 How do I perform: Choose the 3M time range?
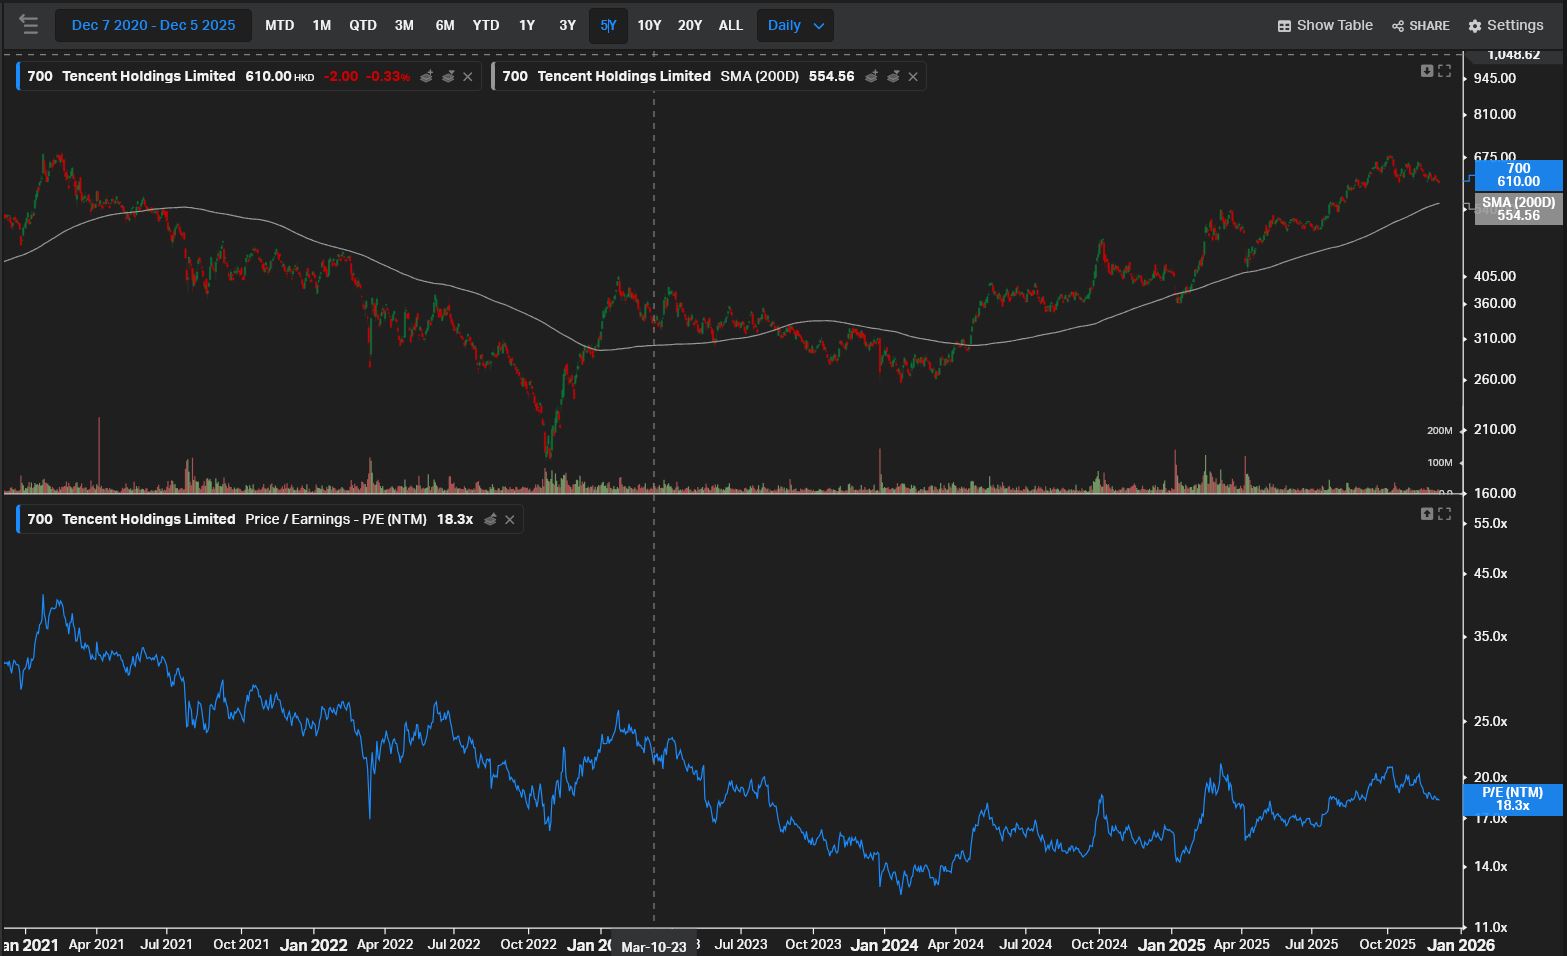tap(404, 25)
